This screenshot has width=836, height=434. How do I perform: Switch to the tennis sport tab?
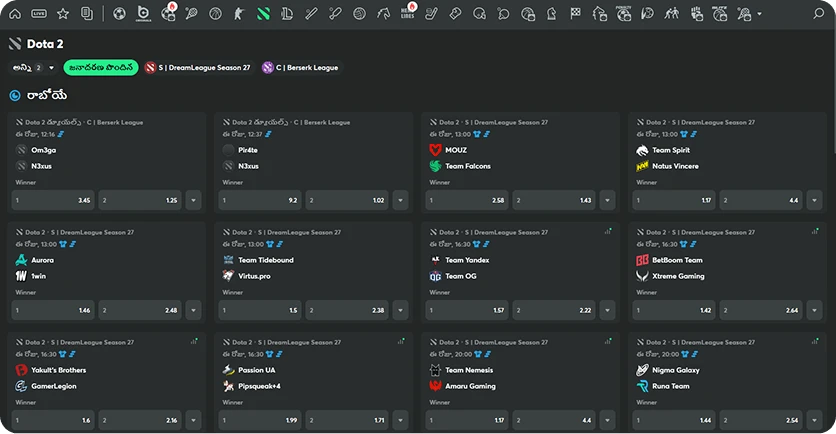point(191,14)
